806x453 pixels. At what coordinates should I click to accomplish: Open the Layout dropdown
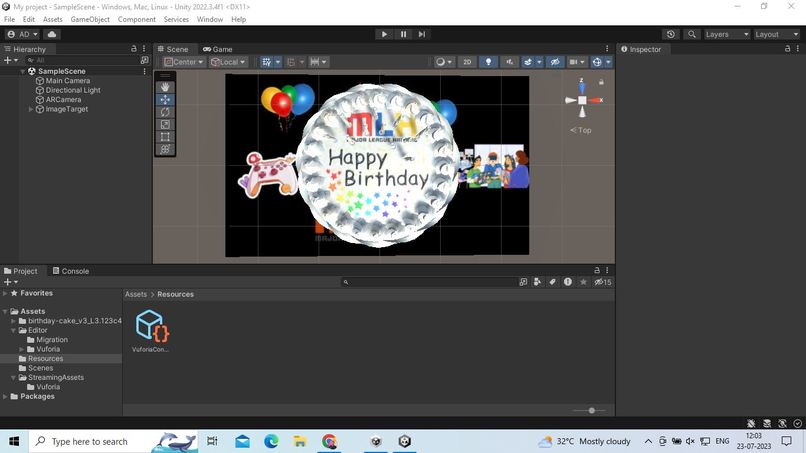coord(777,34)
